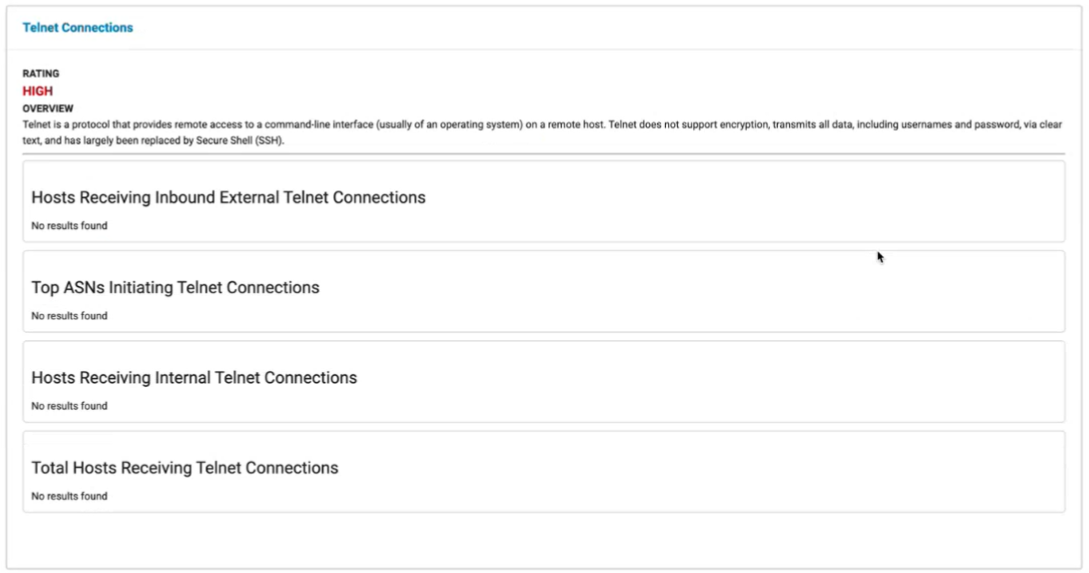
Task: Click the RATING label
Action: click(41, 74)
